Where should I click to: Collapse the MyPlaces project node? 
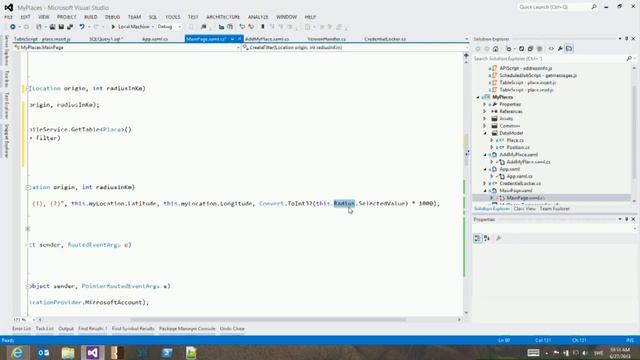pos(478,97)
